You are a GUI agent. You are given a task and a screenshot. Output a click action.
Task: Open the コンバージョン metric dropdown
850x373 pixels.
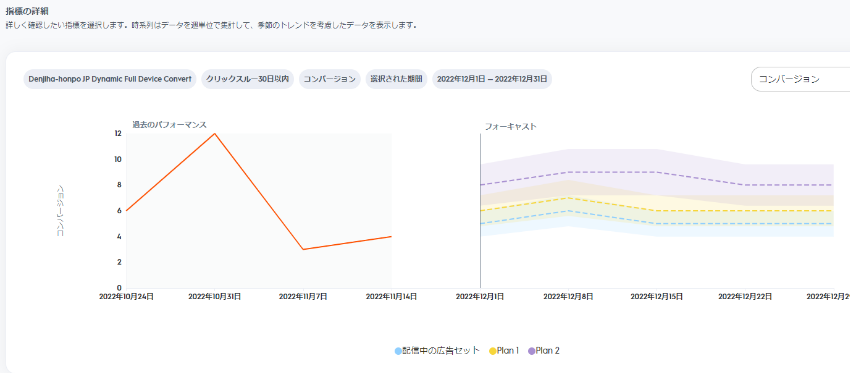point(800,79)
